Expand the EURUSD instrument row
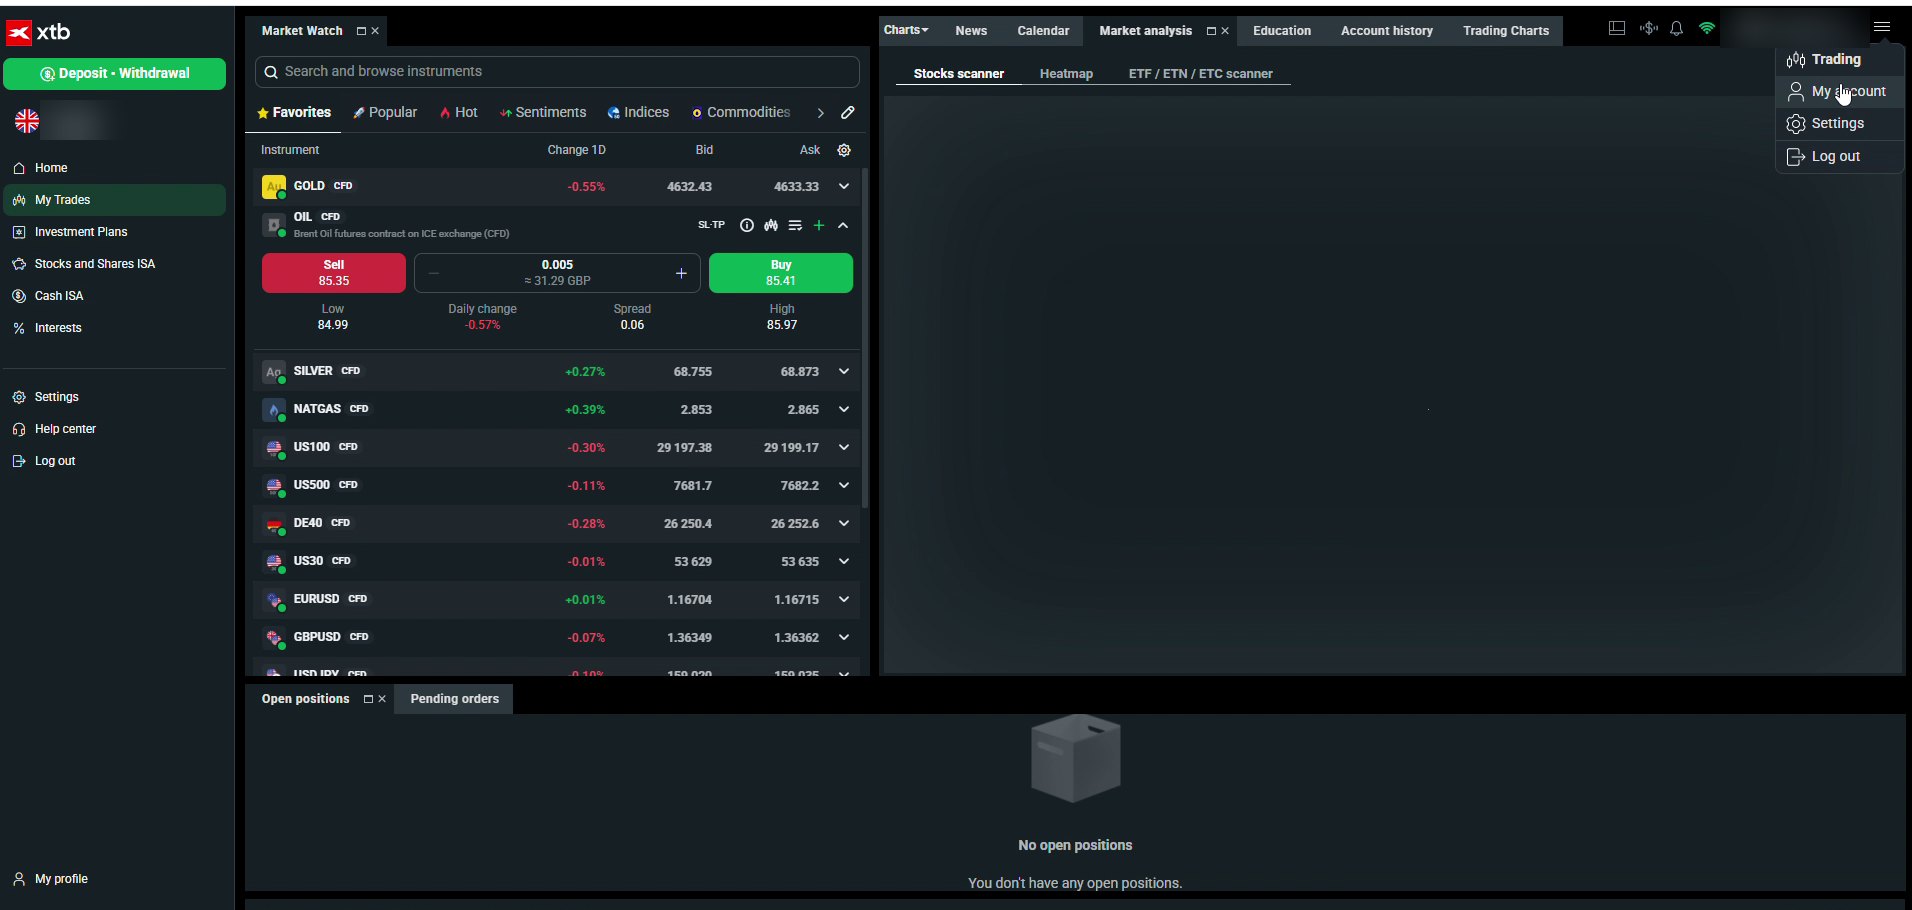 tap(844, 600)
